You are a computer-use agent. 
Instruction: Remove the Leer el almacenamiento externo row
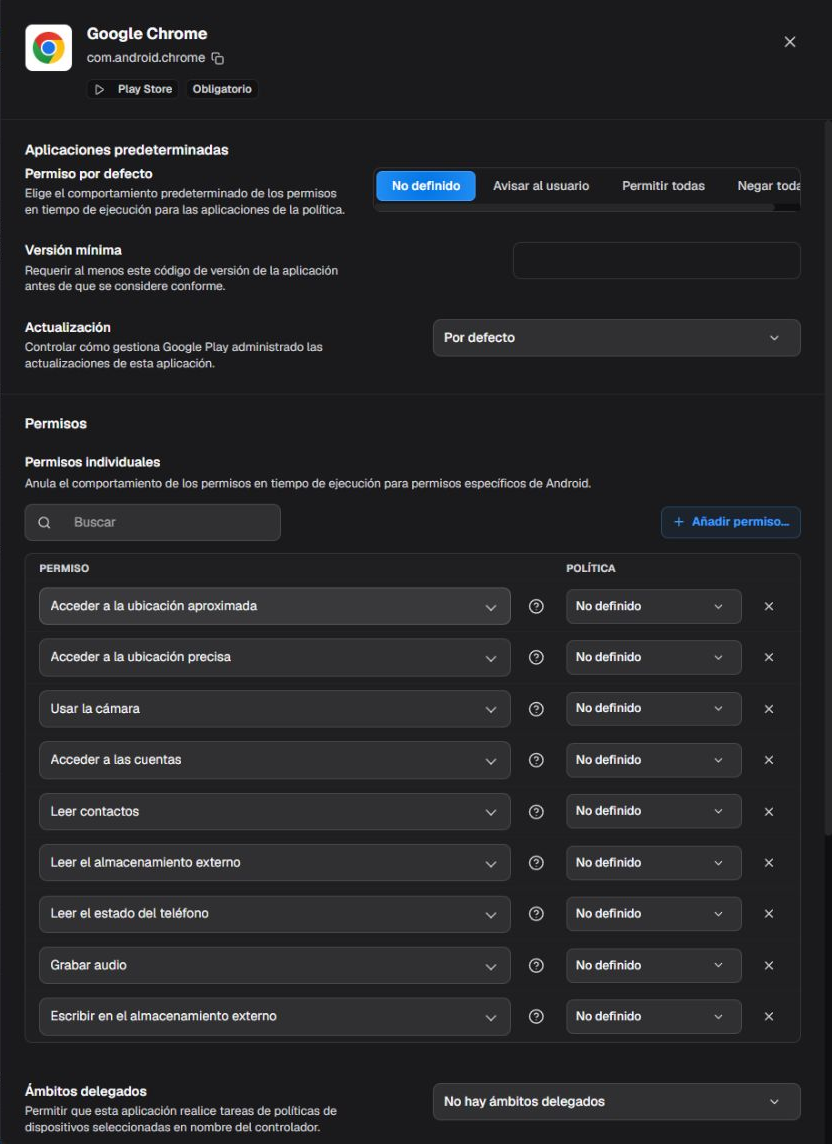pos(769,862)
